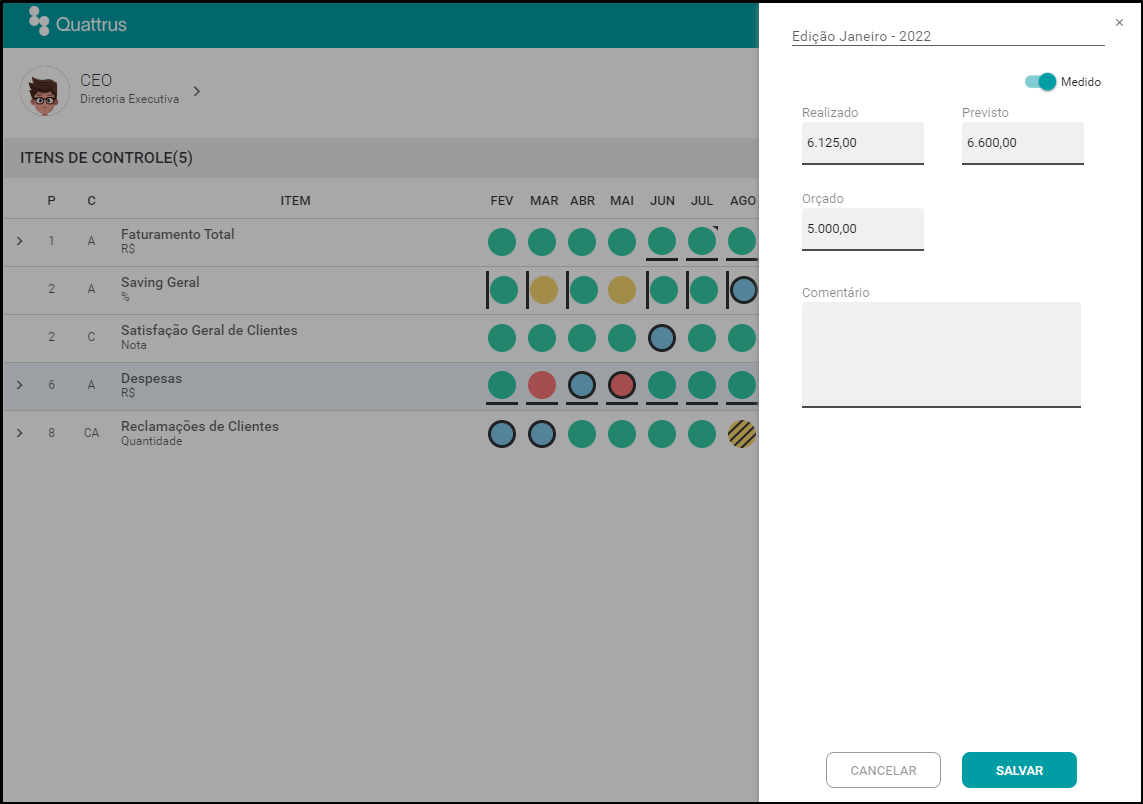The image size is (1143, 804).
Task: Select Reclamações de Clientes ABR green indicator
Action: (x=582, y=434)
